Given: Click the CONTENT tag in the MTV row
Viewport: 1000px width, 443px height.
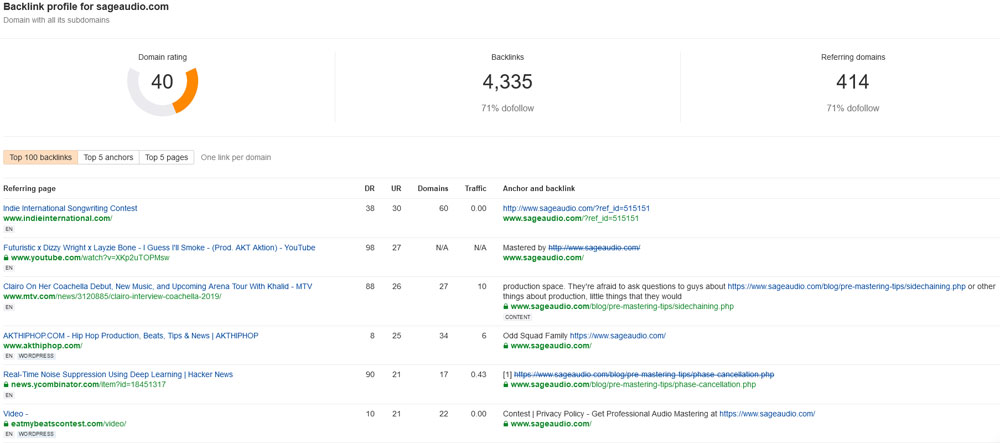Looking at the screenshot, I should (518, 317).
